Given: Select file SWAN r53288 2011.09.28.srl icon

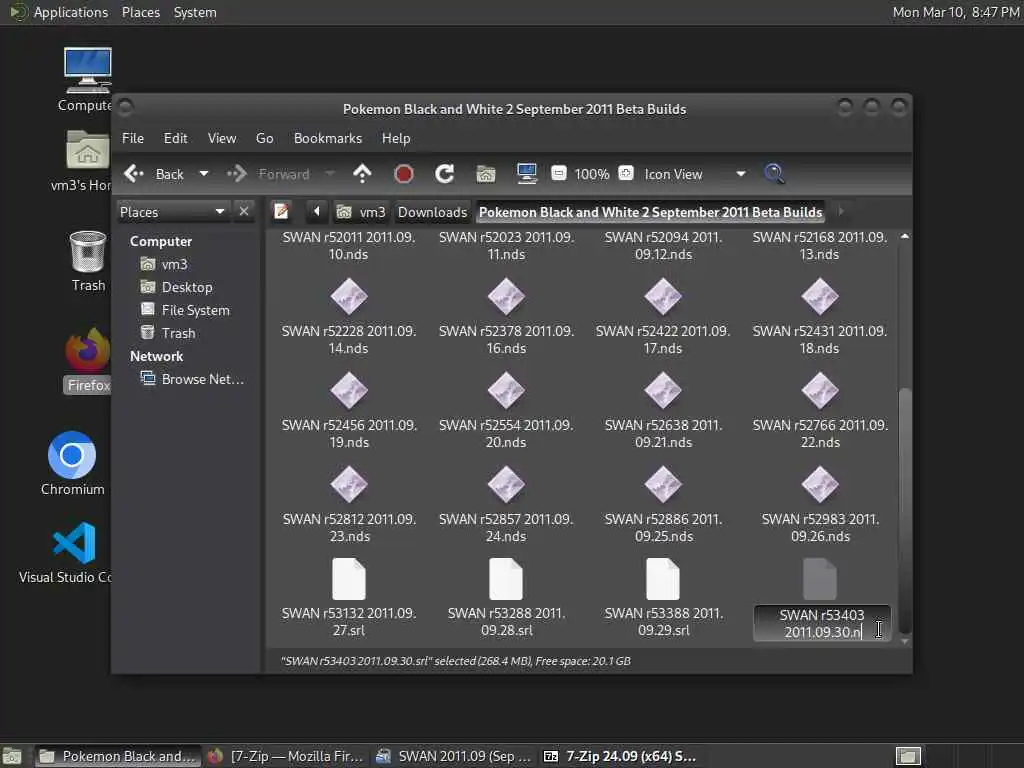Looking at the screenshot, I should (x=506, y=579).
